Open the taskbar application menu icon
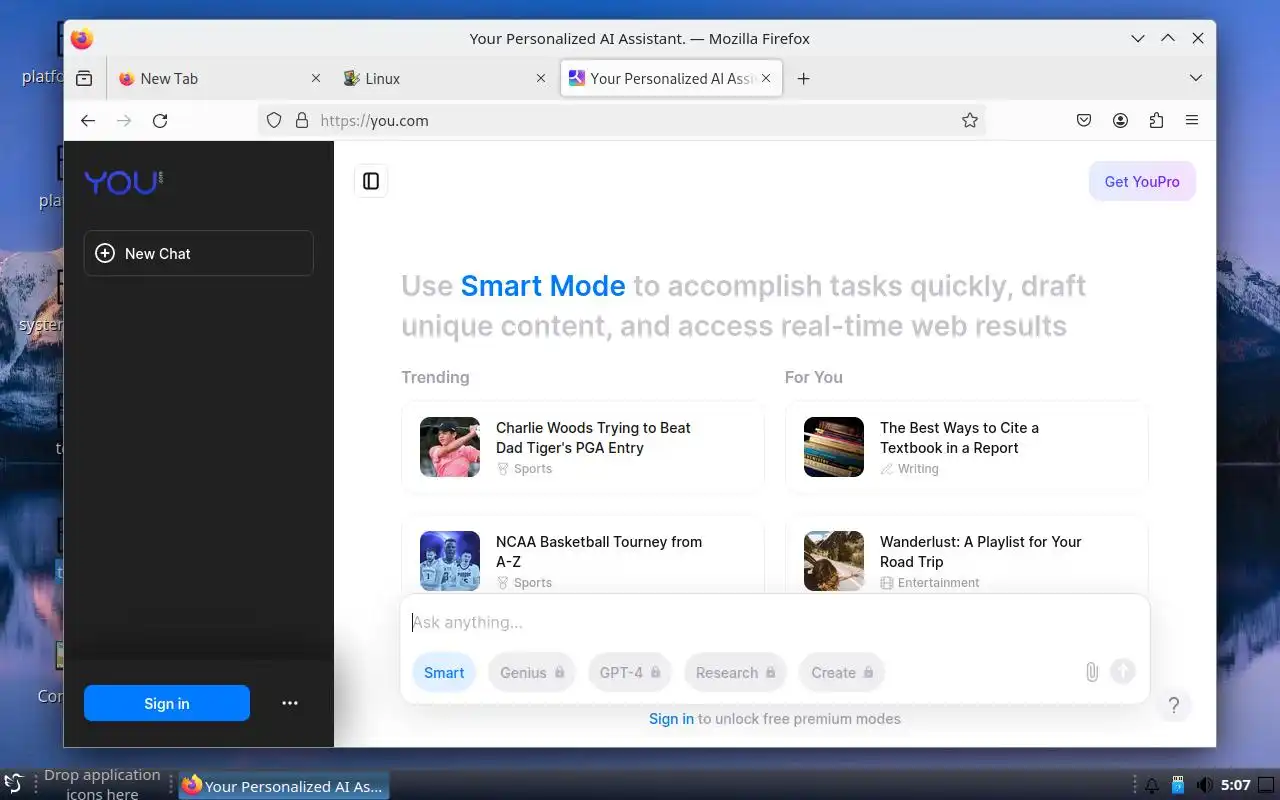 [x=13, y=784]
